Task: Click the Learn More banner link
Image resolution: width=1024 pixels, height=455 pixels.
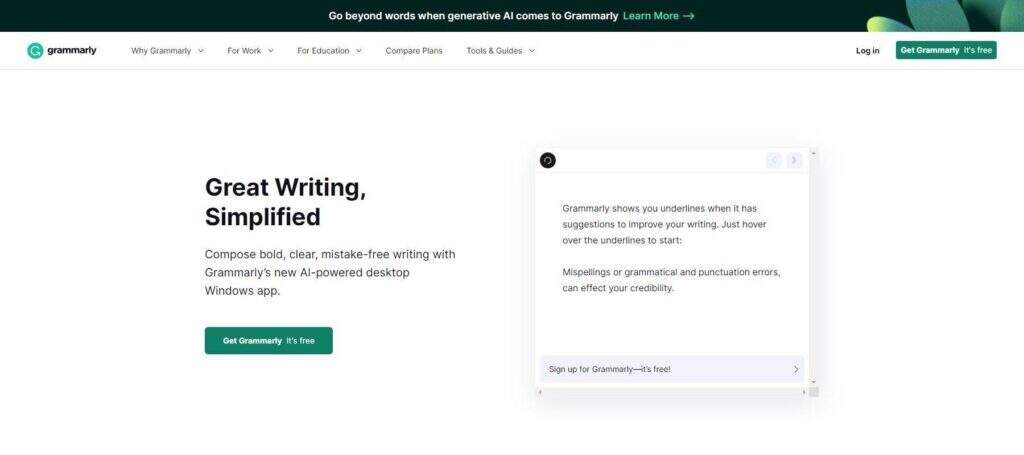Action: click(x=658, y=16)
